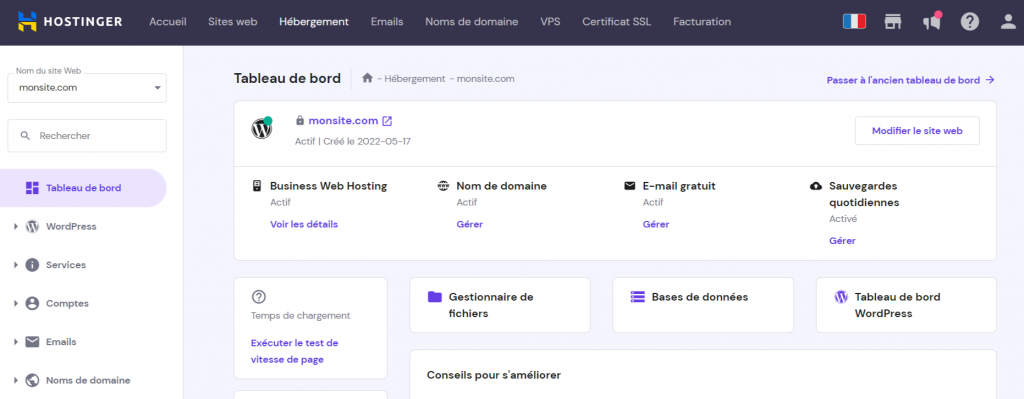Click the 'Actif | Créé le 2022-05-17' text
The width and height of the screenshot is (1024, 399).
pos(353,141)
